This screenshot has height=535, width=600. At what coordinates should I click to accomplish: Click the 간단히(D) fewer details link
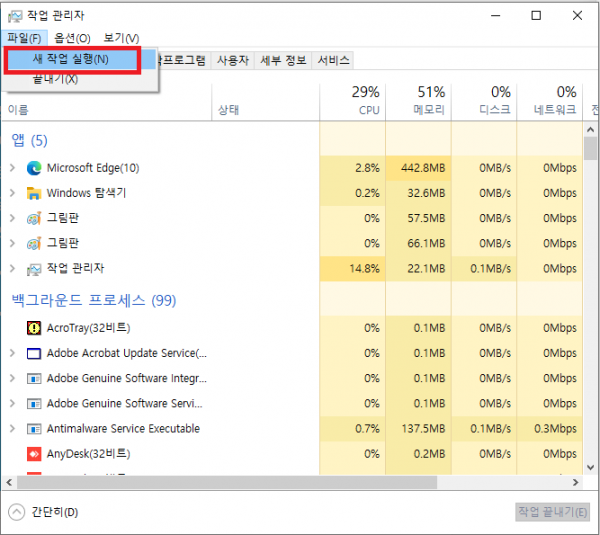55,512
